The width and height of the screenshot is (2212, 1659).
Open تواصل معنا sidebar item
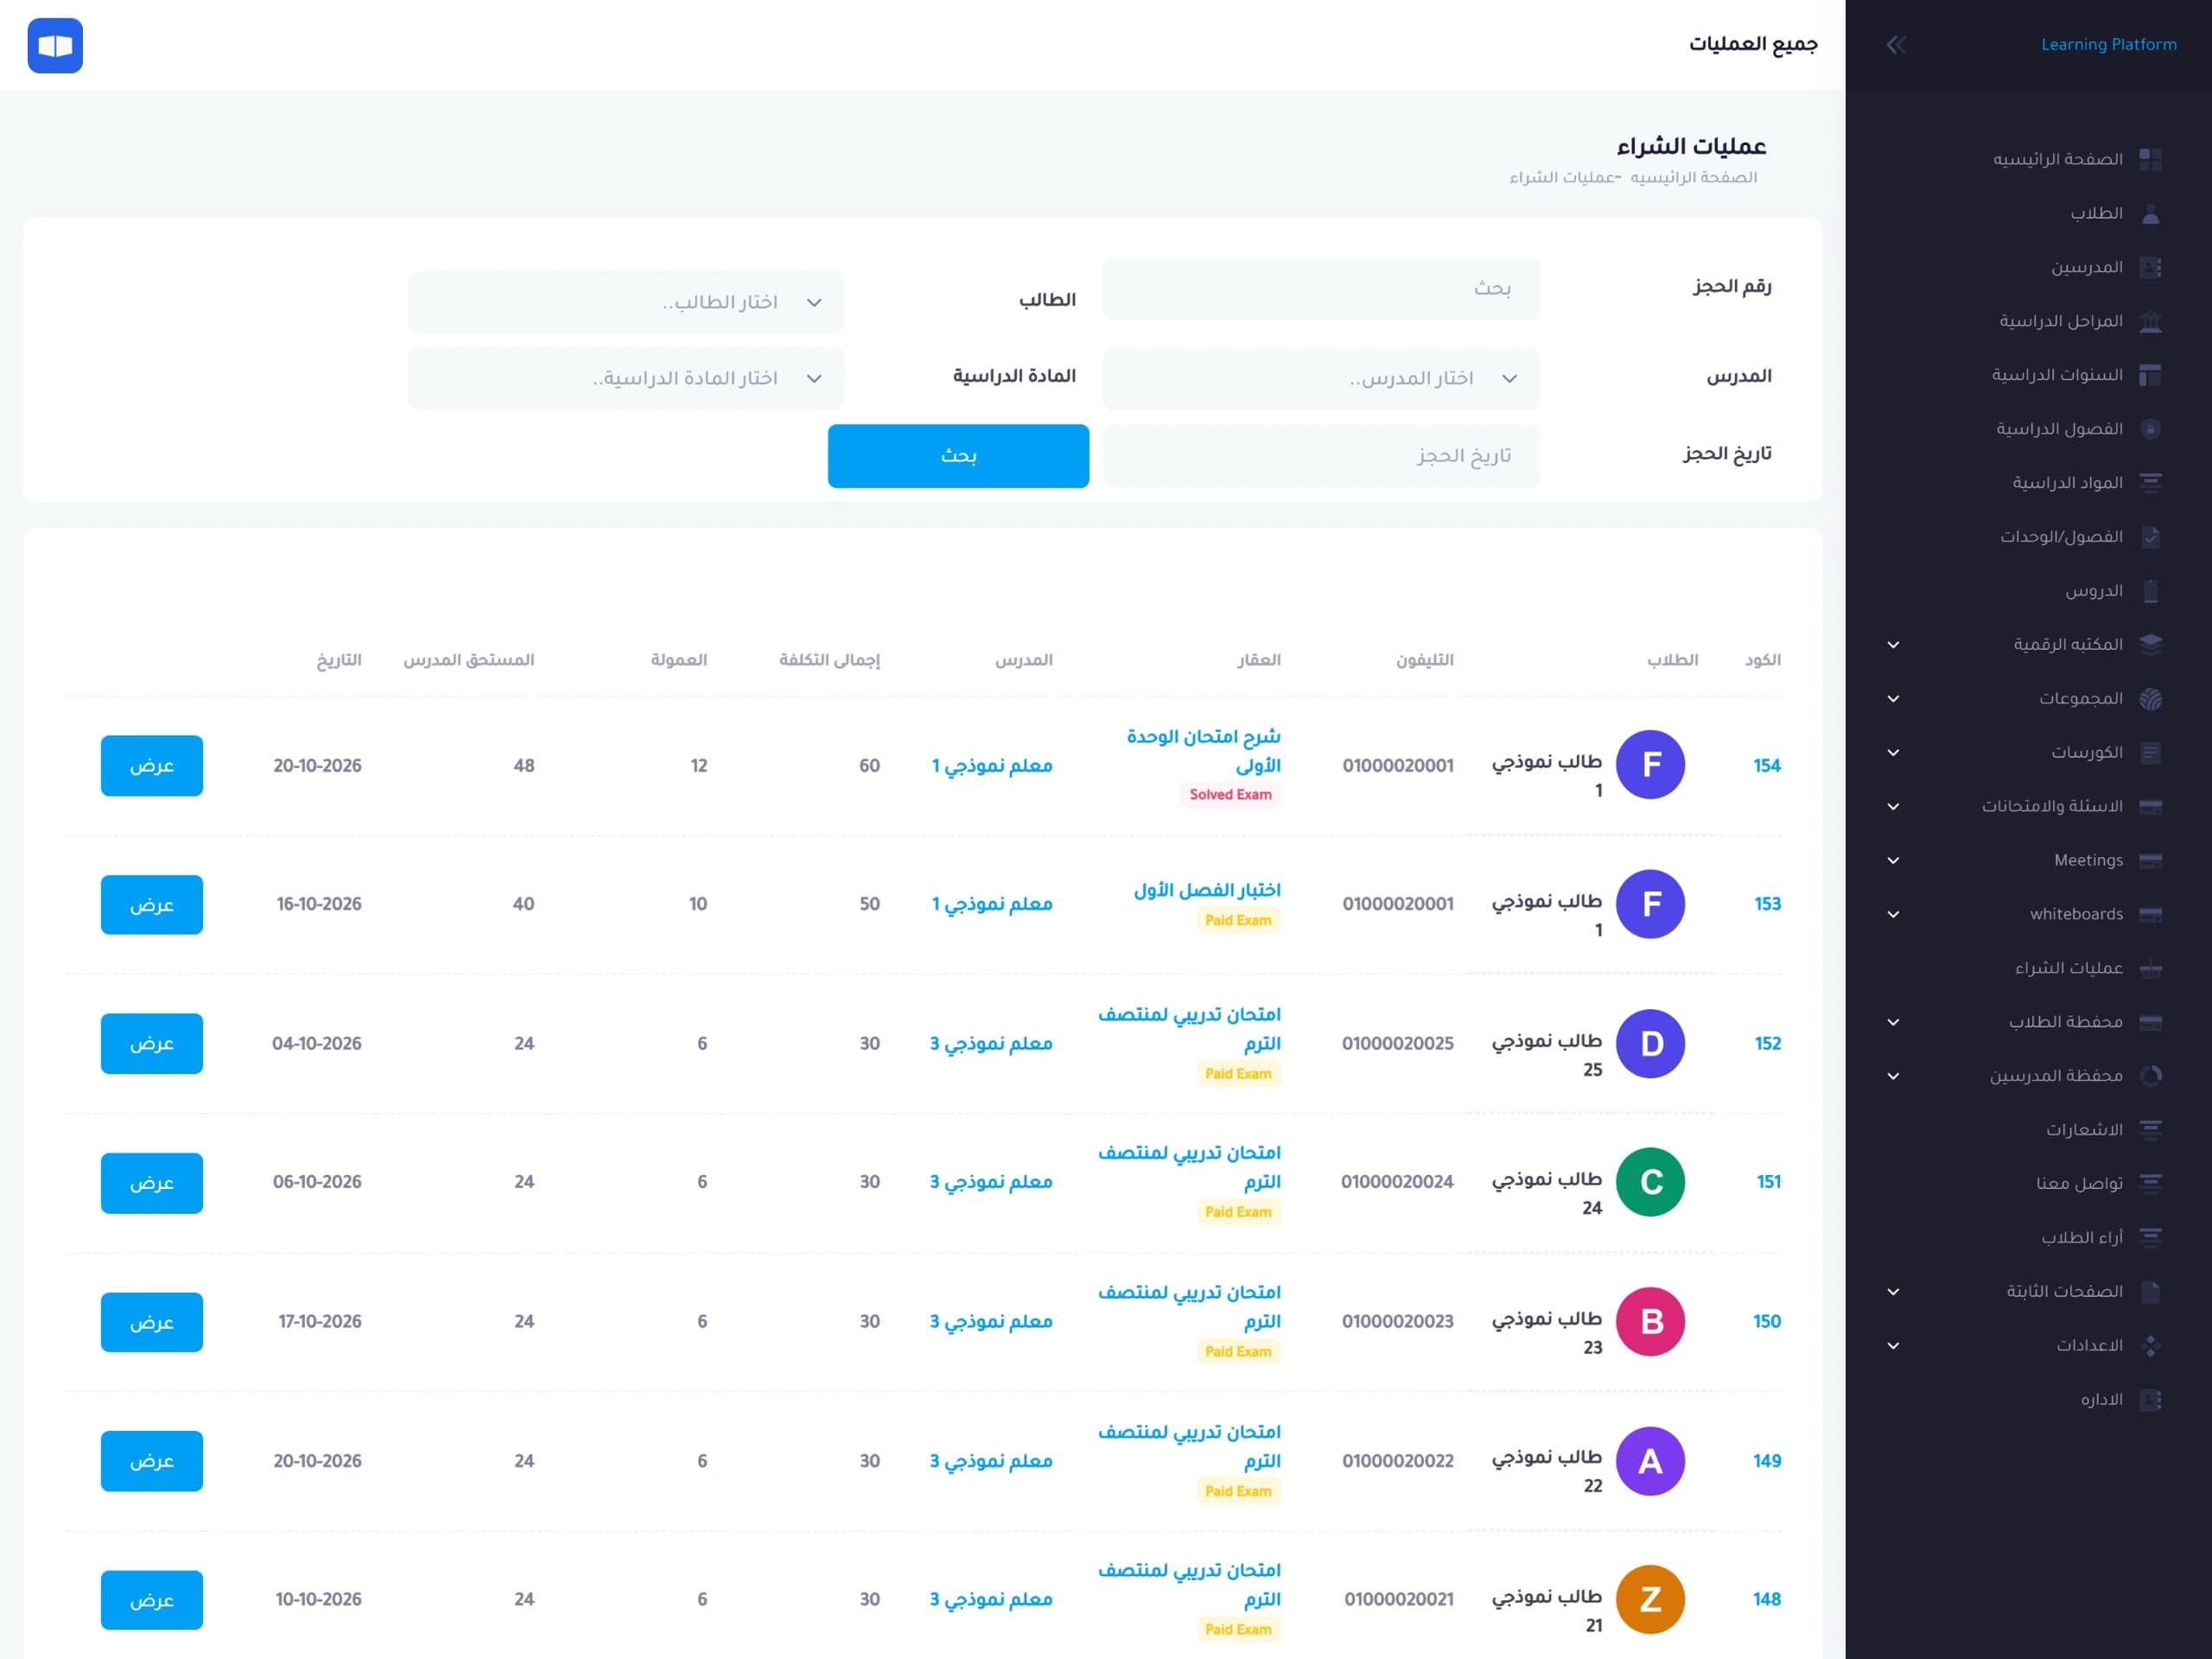[2080, 1184]
